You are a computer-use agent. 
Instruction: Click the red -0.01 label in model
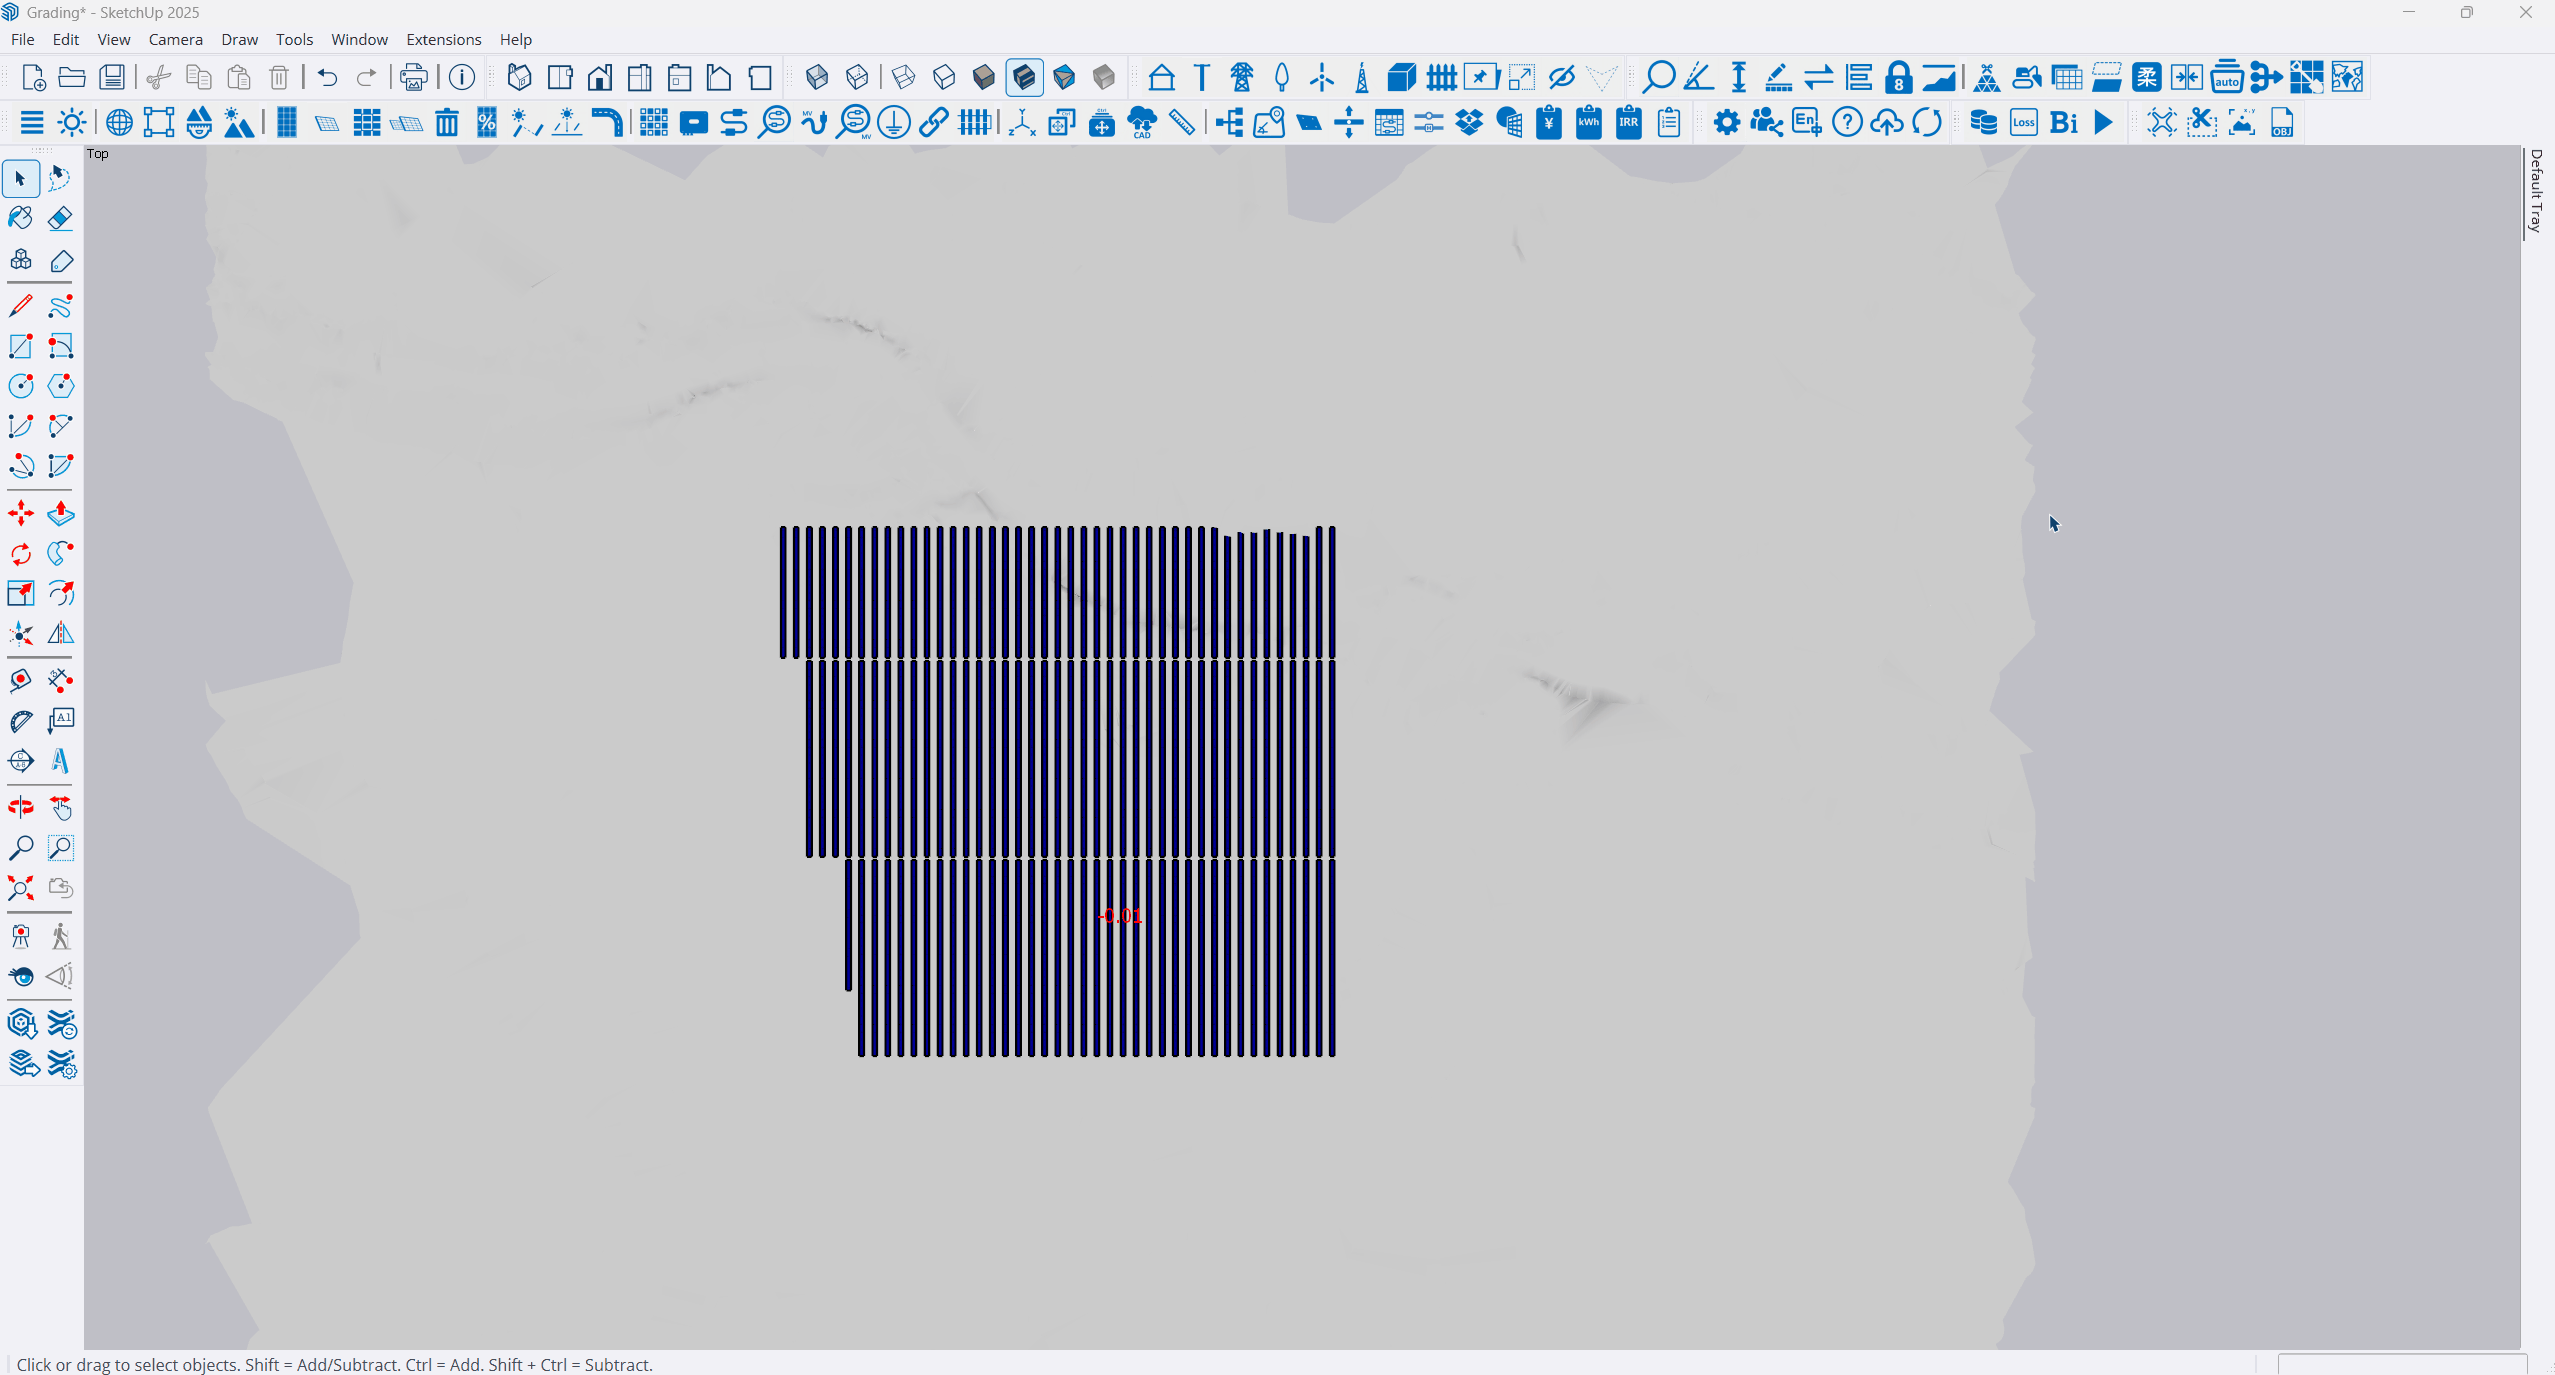click(x=1120, y=916)
